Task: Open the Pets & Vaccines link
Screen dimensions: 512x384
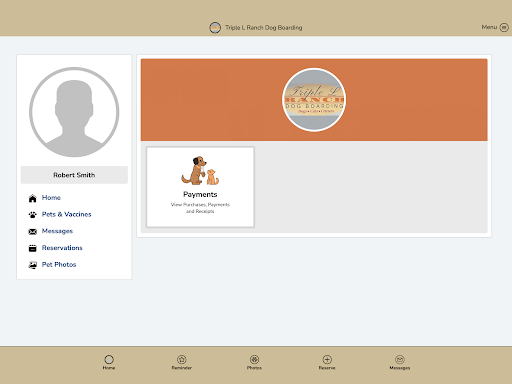Action: tap(66, 214)
